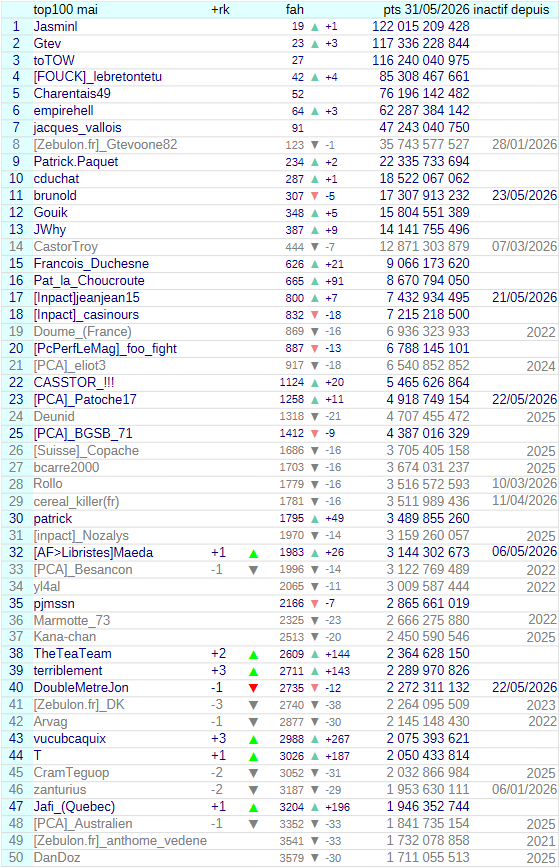The width and height of the screenshot is (560, 868).
Task: Click the points value 4 707 455 472
Action: click(428, 416)
